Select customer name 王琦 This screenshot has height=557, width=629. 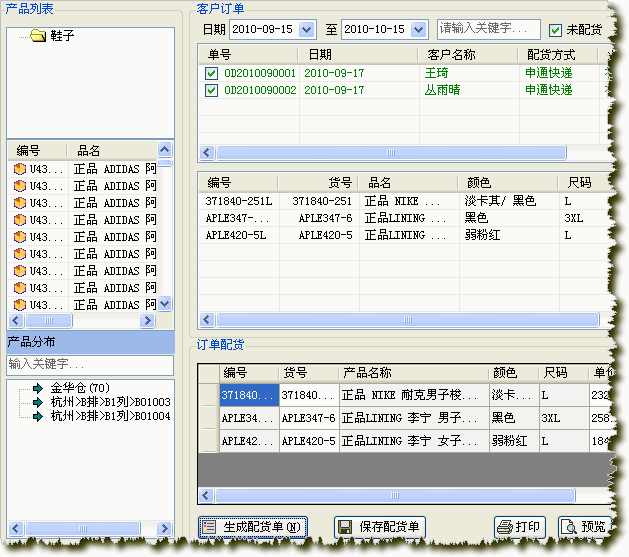coord(436,73)
